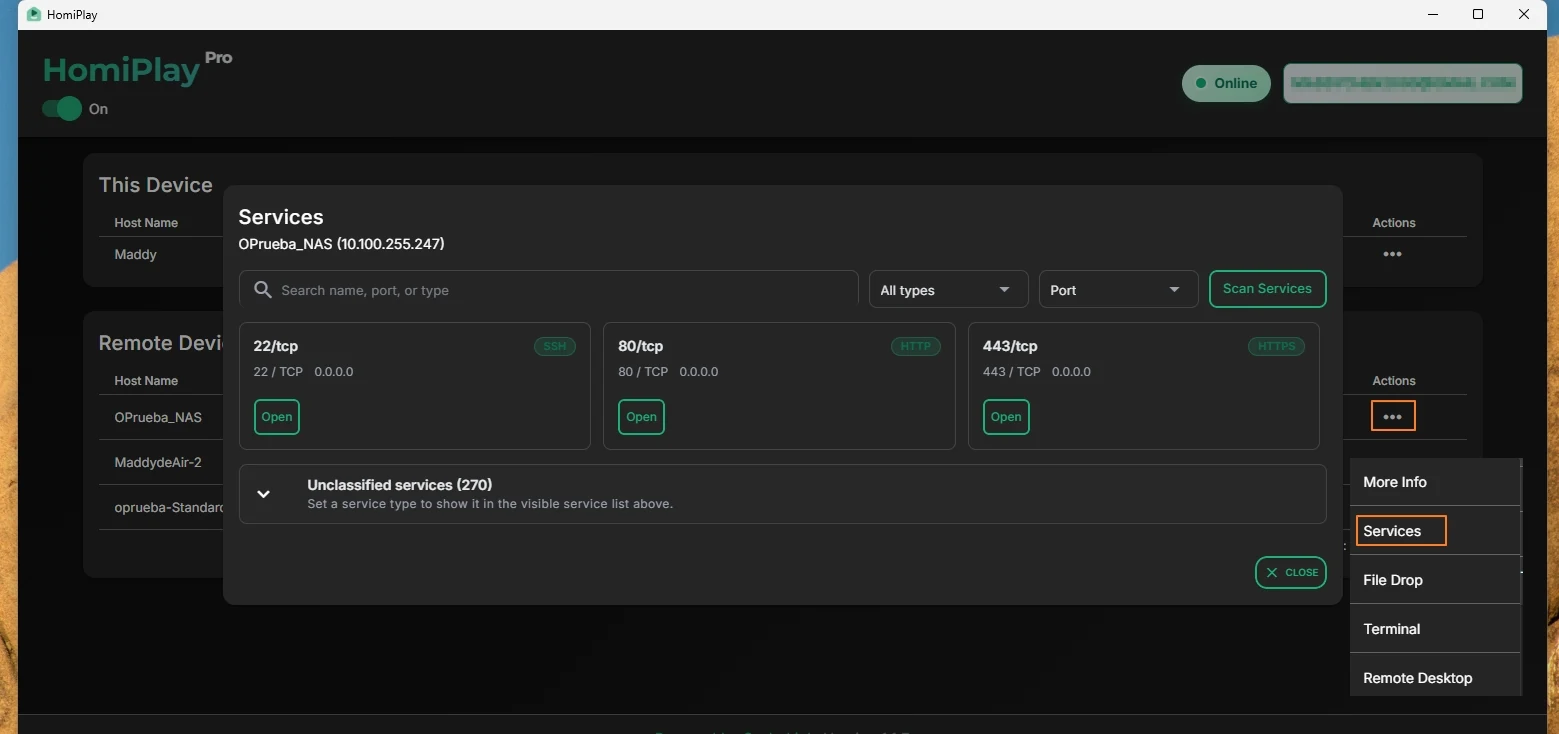
Task: Click the HTTP type badge
Action: pyautogui.click(x=915, y=347)
